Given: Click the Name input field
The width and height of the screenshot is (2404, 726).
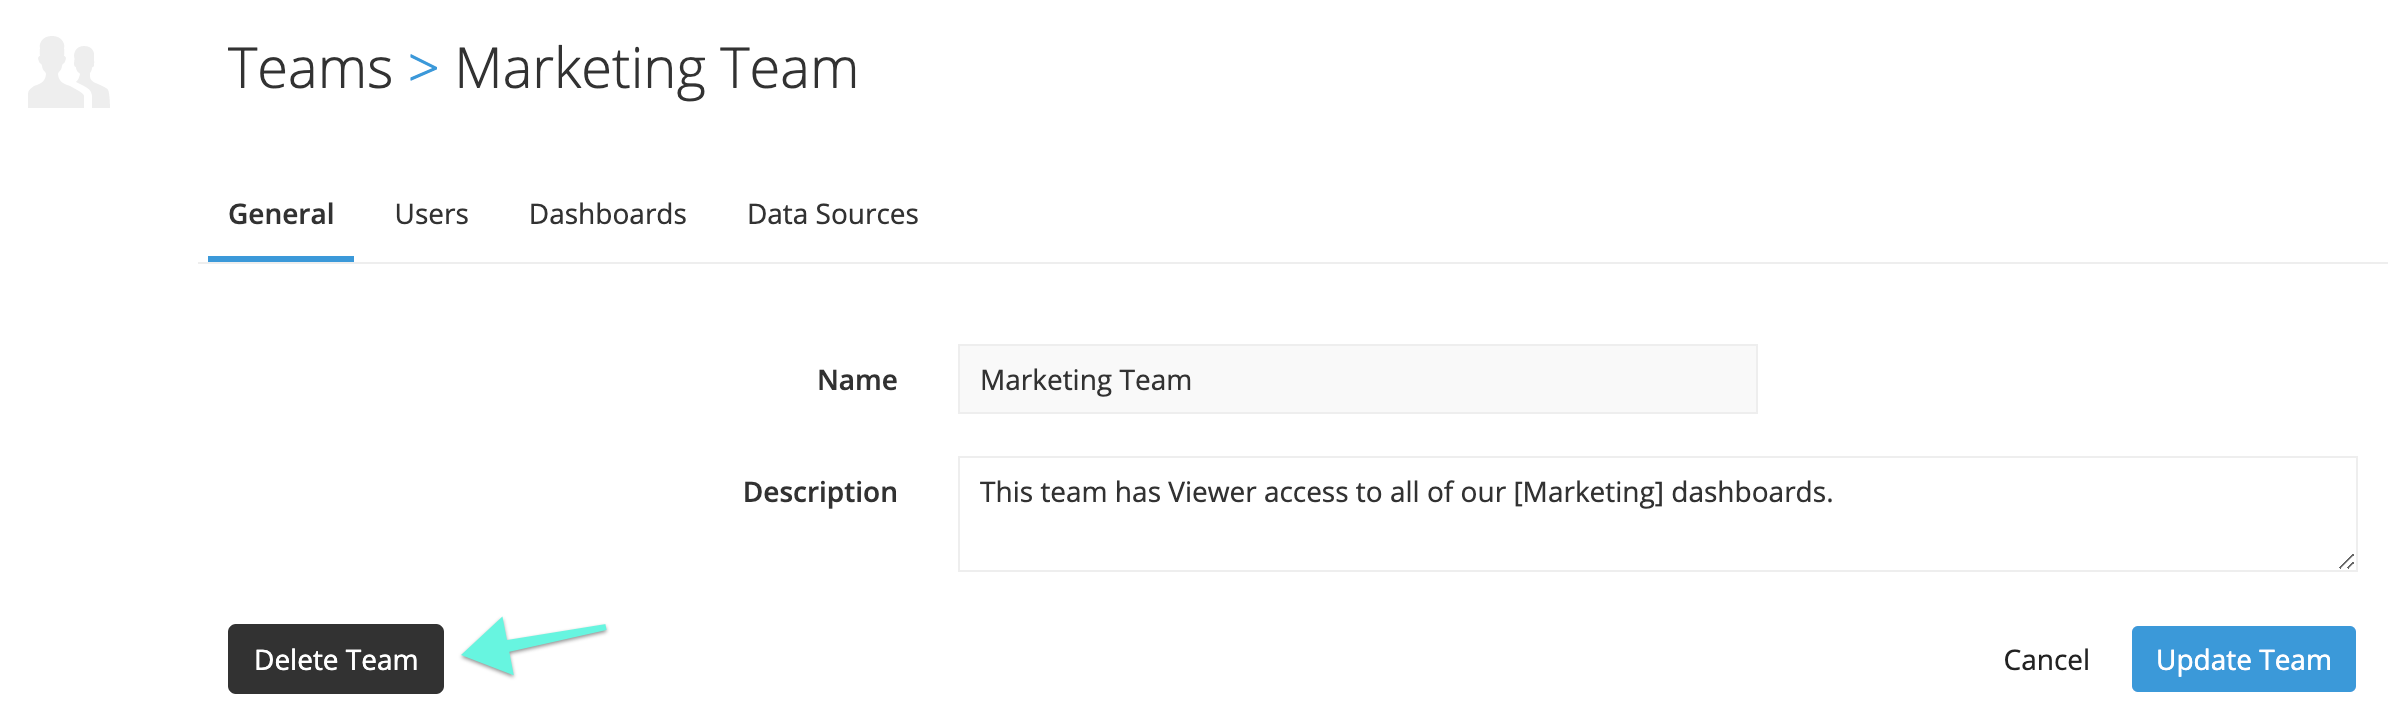Looking at the screenshot, I should point(1357,379).
